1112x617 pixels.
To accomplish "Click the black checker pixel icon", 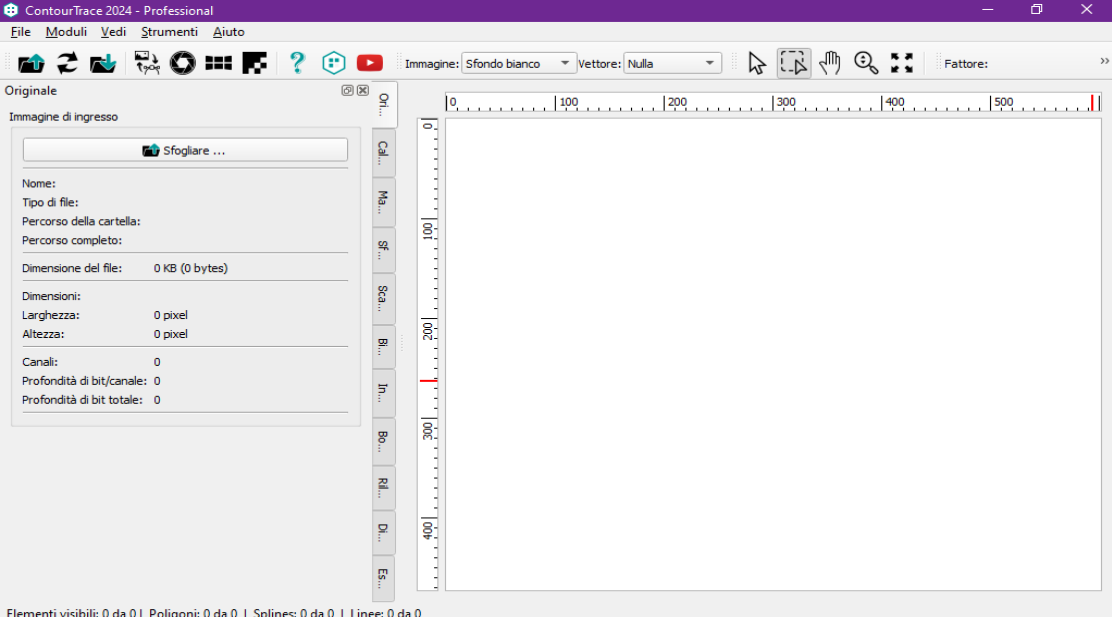I will (x=255, y=63).
